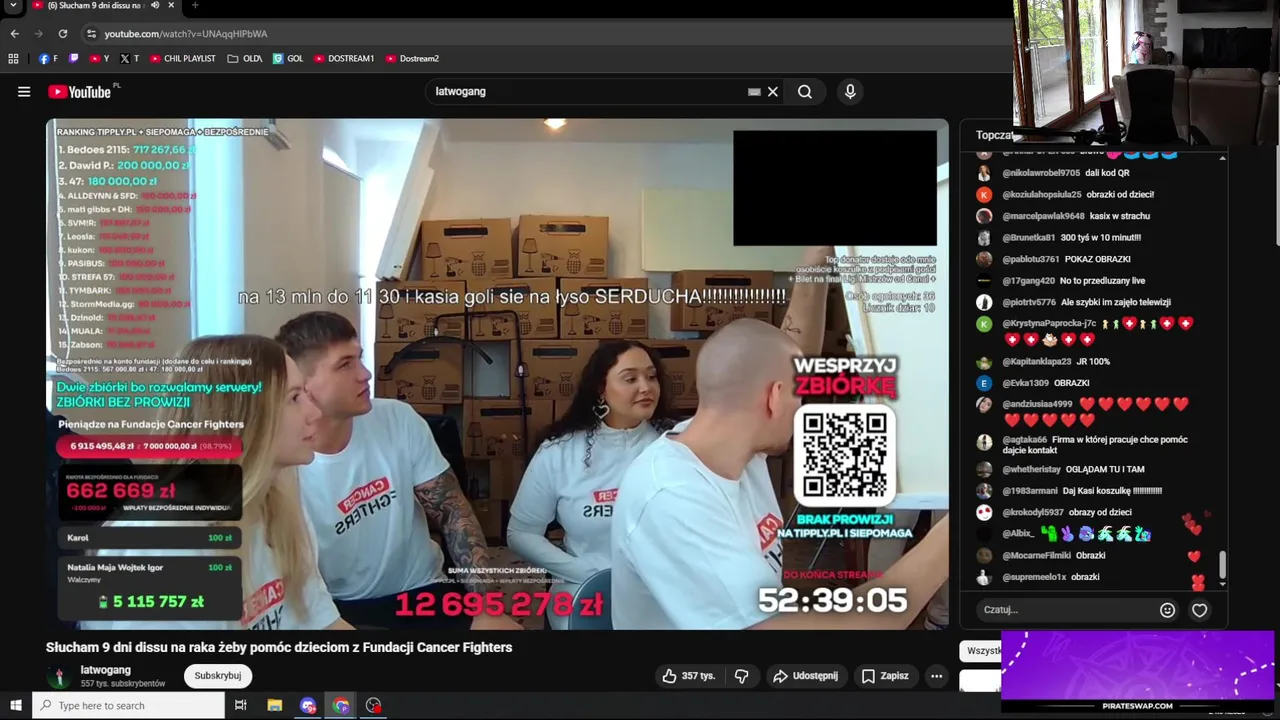Open the three-dot more actions menu
This screenshot has height=720, width=1280.
936,676
